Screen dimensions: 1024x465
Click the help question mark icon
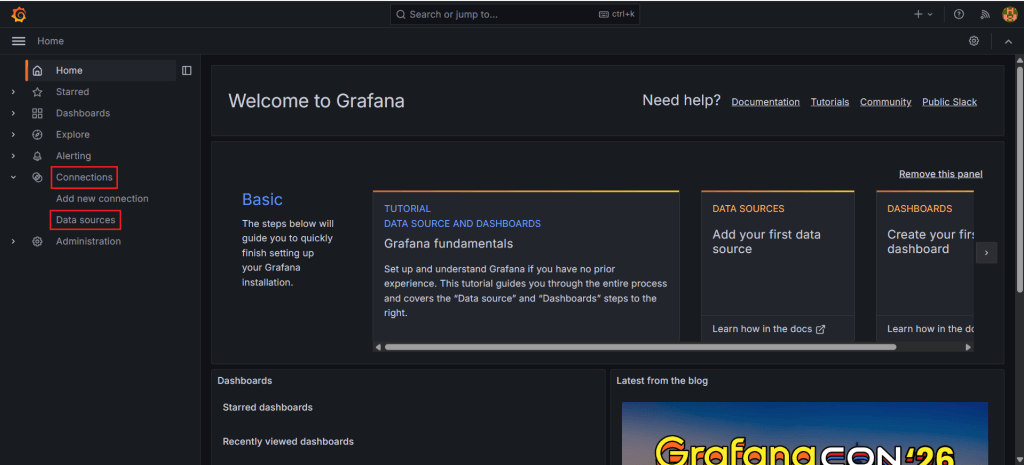pos(959,14)
